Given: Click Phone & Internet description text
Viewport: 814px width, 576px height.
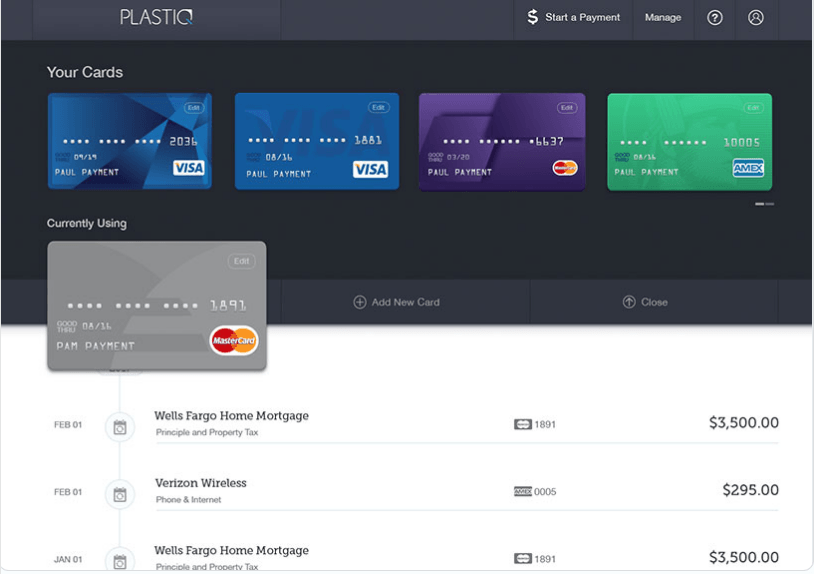Looking at the screenshot, I should (188, 500).
